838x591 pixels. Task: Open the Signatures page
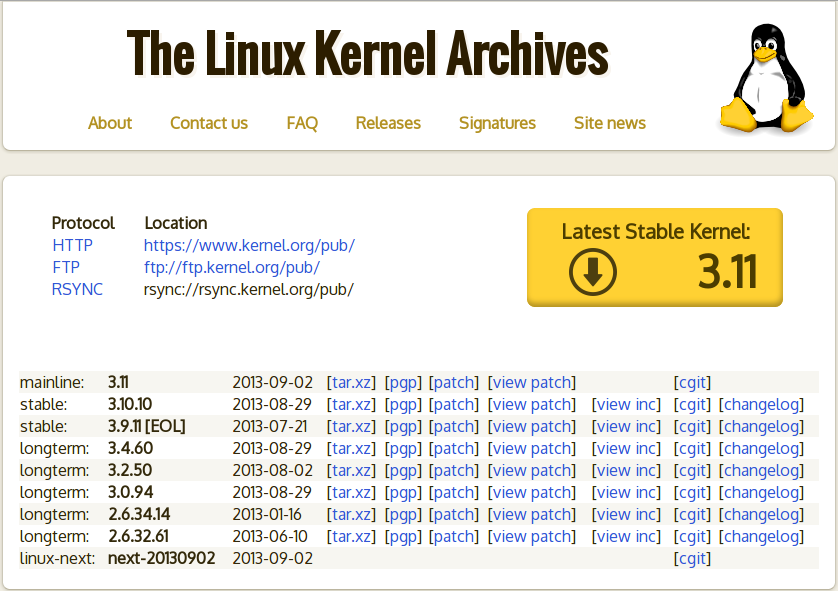(x=497, y=123)
